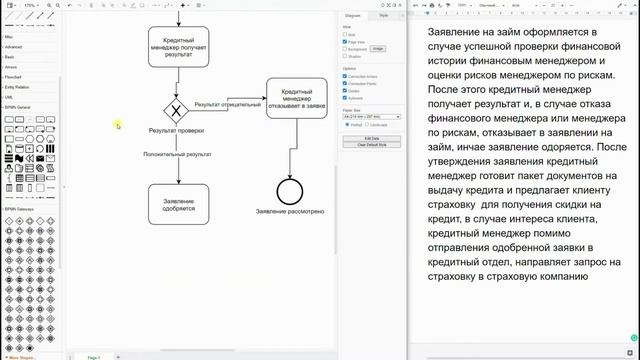The height and width of the screenshot is (360, 640).
Task: Toggle the Autosize checkbox
Action: click(x=345, y=98)
